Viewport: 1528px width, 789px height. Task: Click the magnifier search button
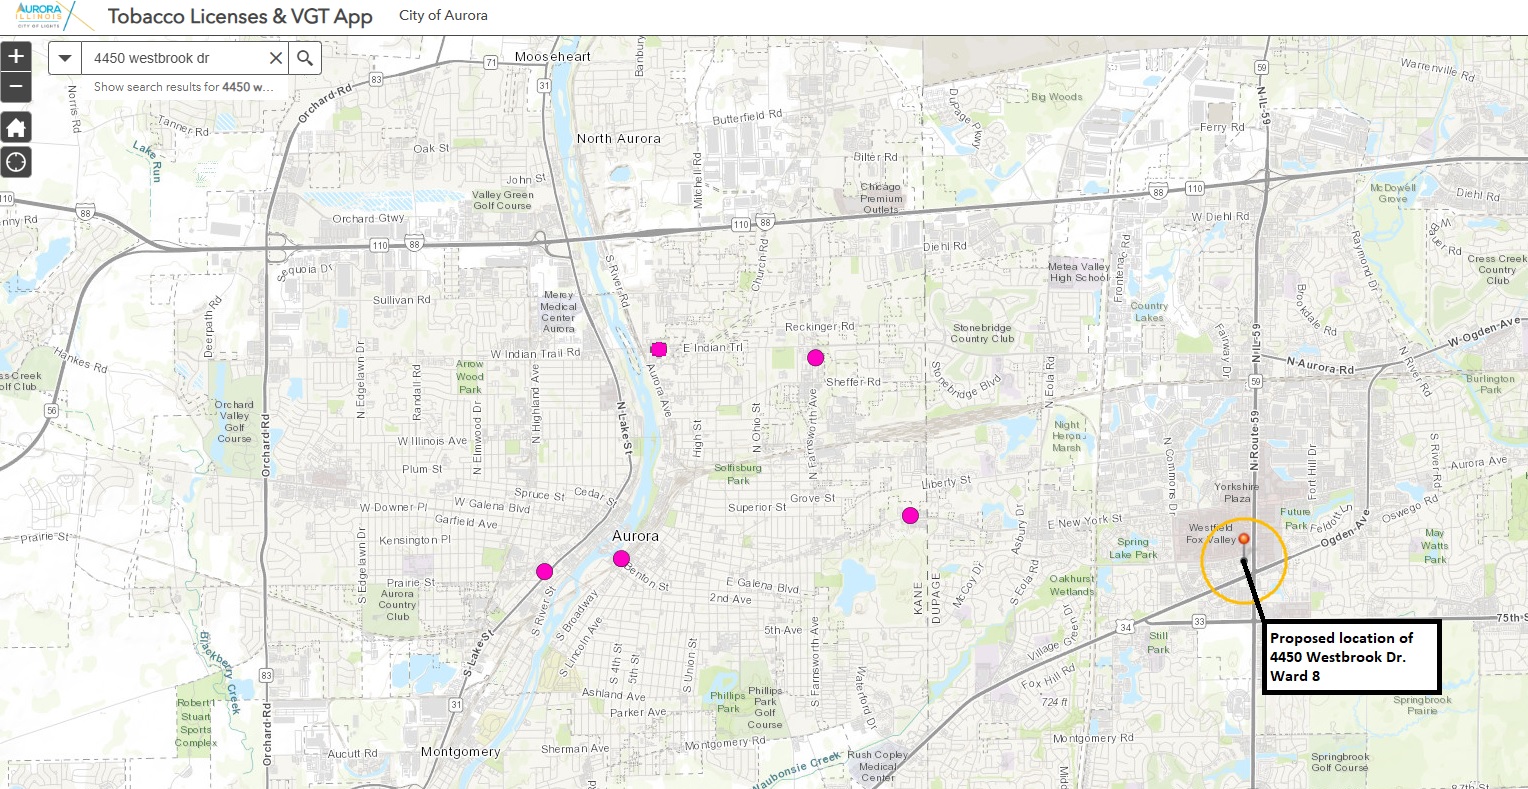click(305, 58)
